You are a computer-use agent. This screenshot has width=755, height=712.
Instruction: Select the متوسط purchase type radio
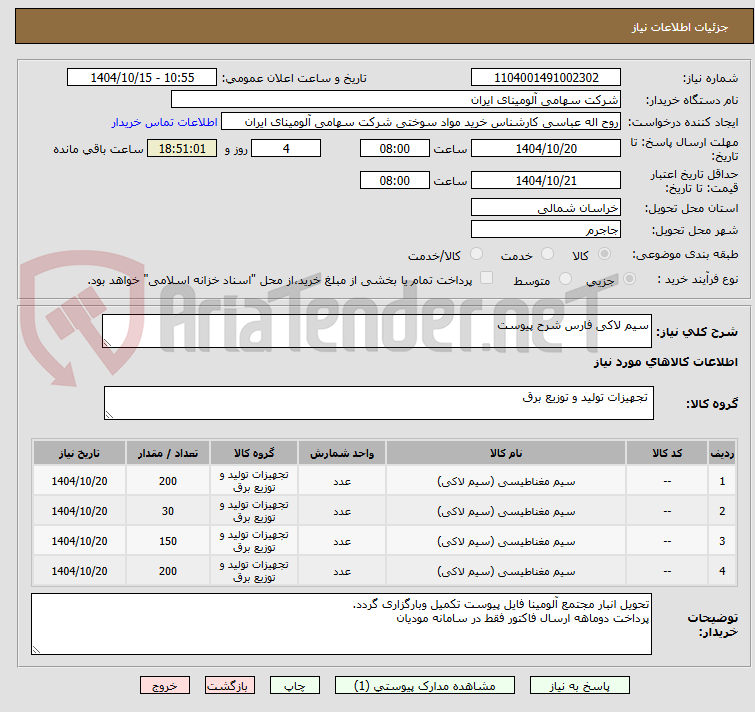coord(565,279)
